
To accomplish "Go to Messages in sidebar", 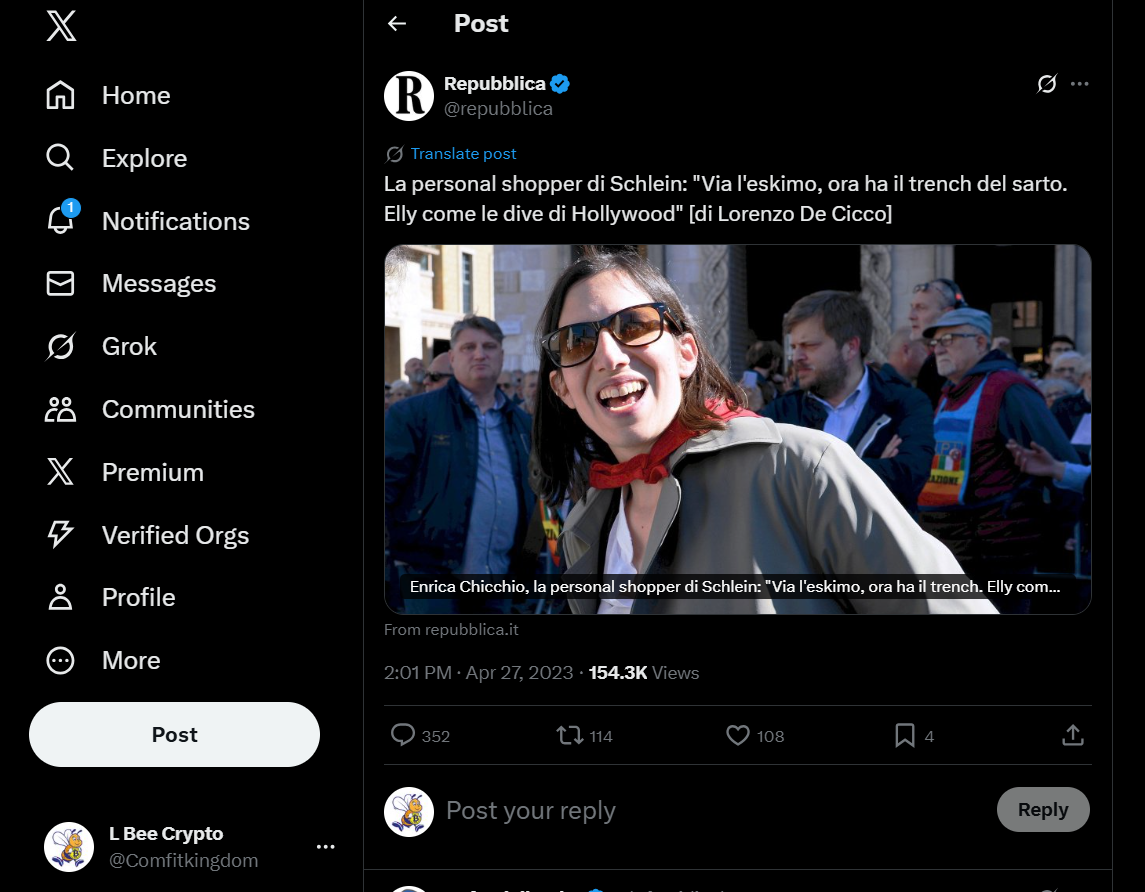I will (x=61, y=284).
